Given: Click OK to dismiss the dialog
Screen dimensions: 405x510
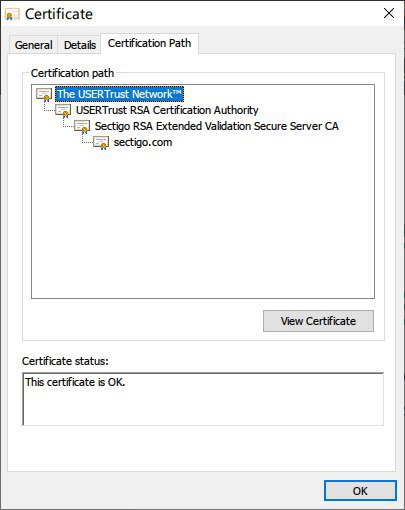Looking at the screenshot, I should pyautogui.click(x=360, y=491).
